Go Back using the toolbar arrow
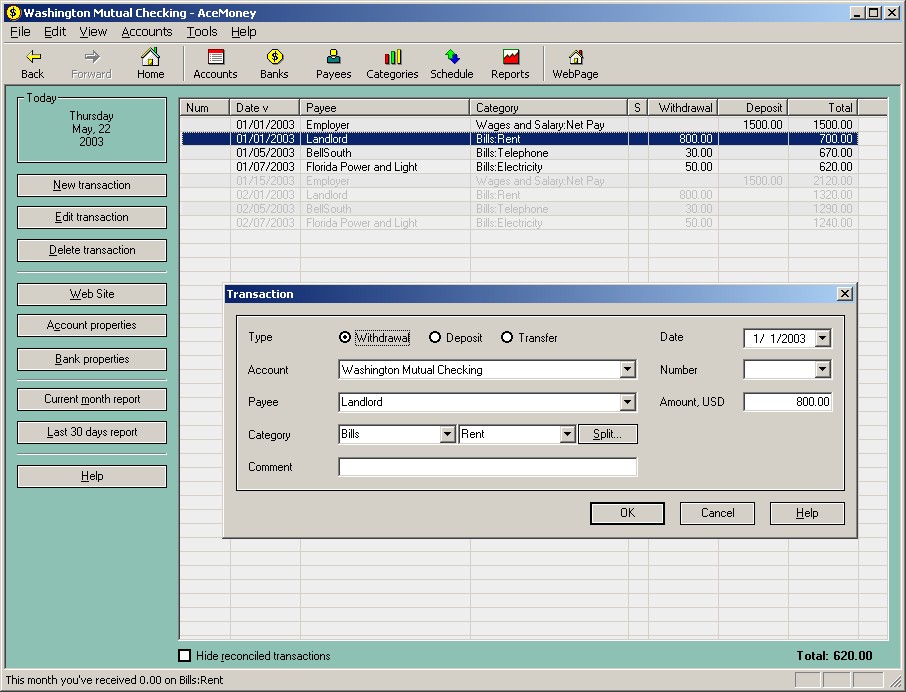Viewport: 906px width, 692px height. coord(33,64)
